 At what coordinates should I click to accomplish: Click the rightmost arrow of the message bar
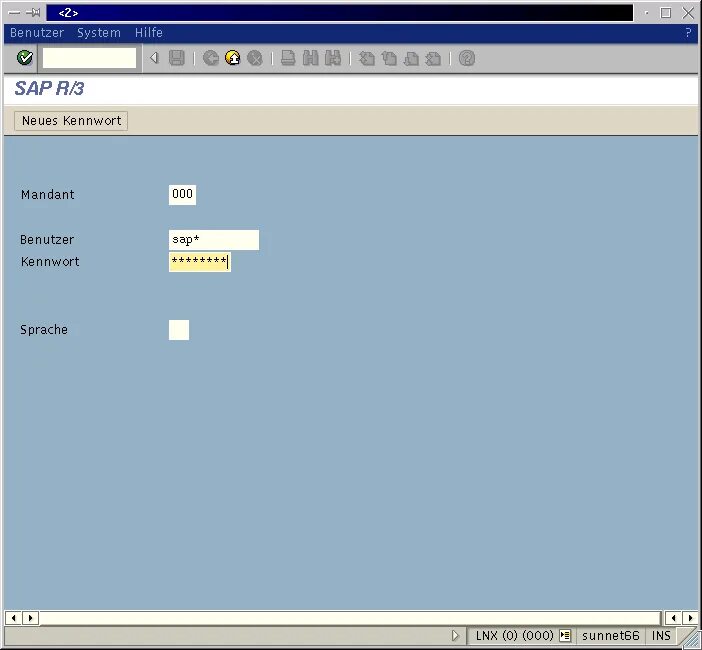[690, 618]
